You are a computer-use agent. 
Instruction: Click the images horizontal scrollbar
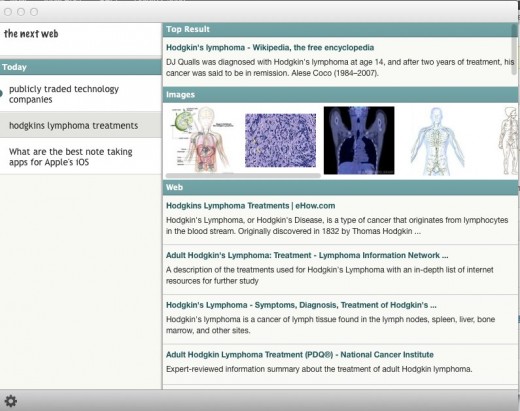243,175
